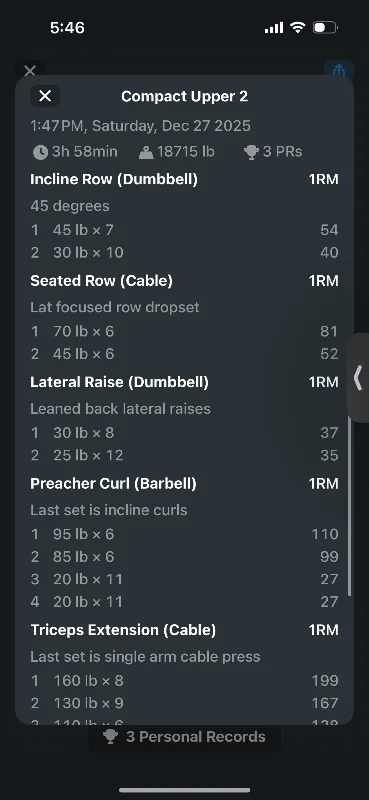Select Triceps Extension (Cable) heading

[123, 630]
